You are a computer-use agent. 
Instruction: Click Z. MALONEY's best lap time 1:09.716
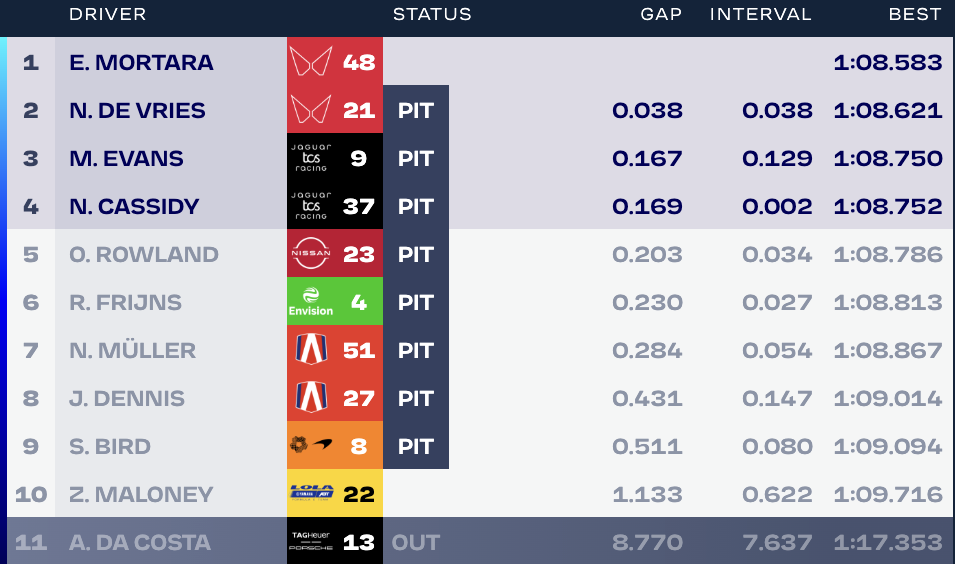click(x=888, y=494)
